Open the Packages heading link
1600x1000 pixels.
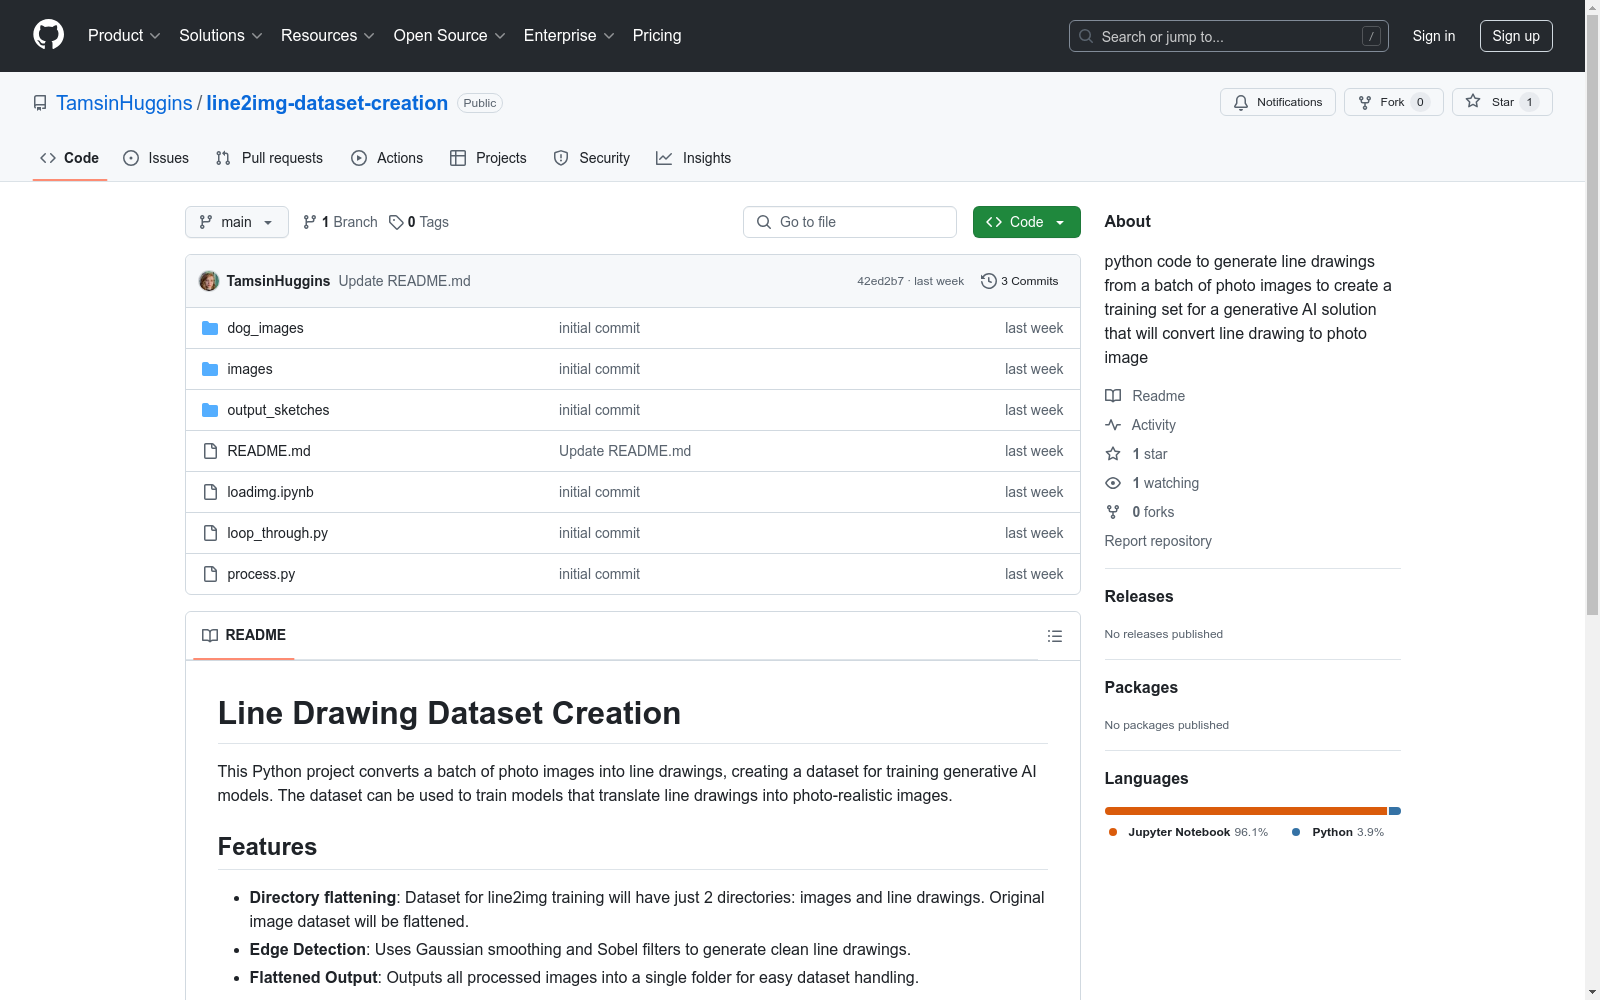[1141, 687]
